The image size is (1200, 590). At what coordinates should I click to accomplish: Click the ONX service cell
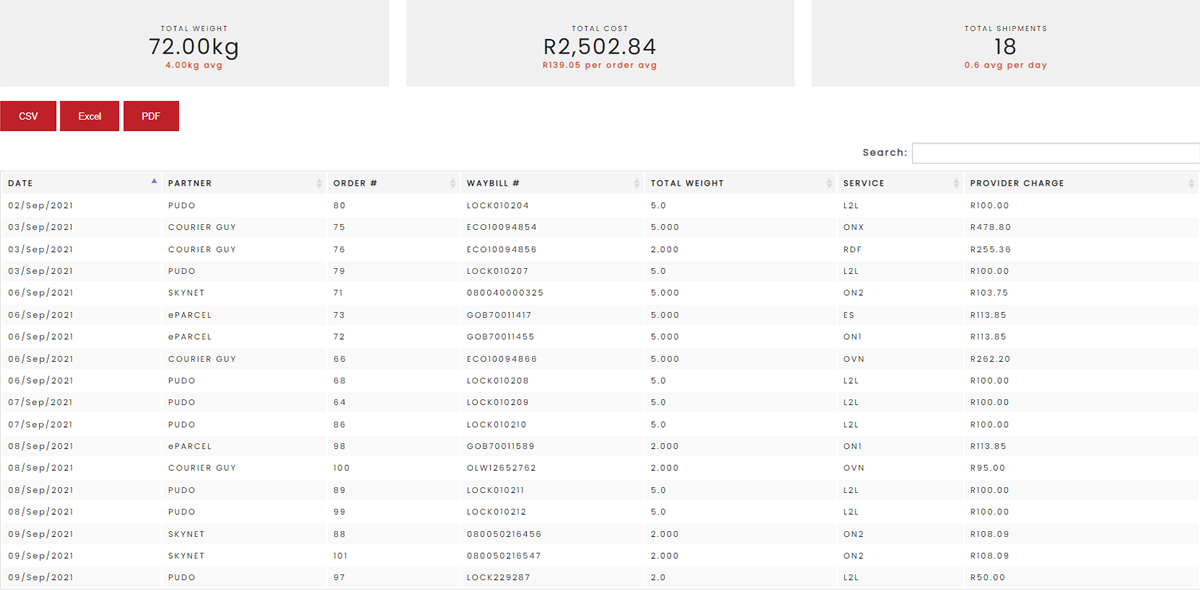853,227
